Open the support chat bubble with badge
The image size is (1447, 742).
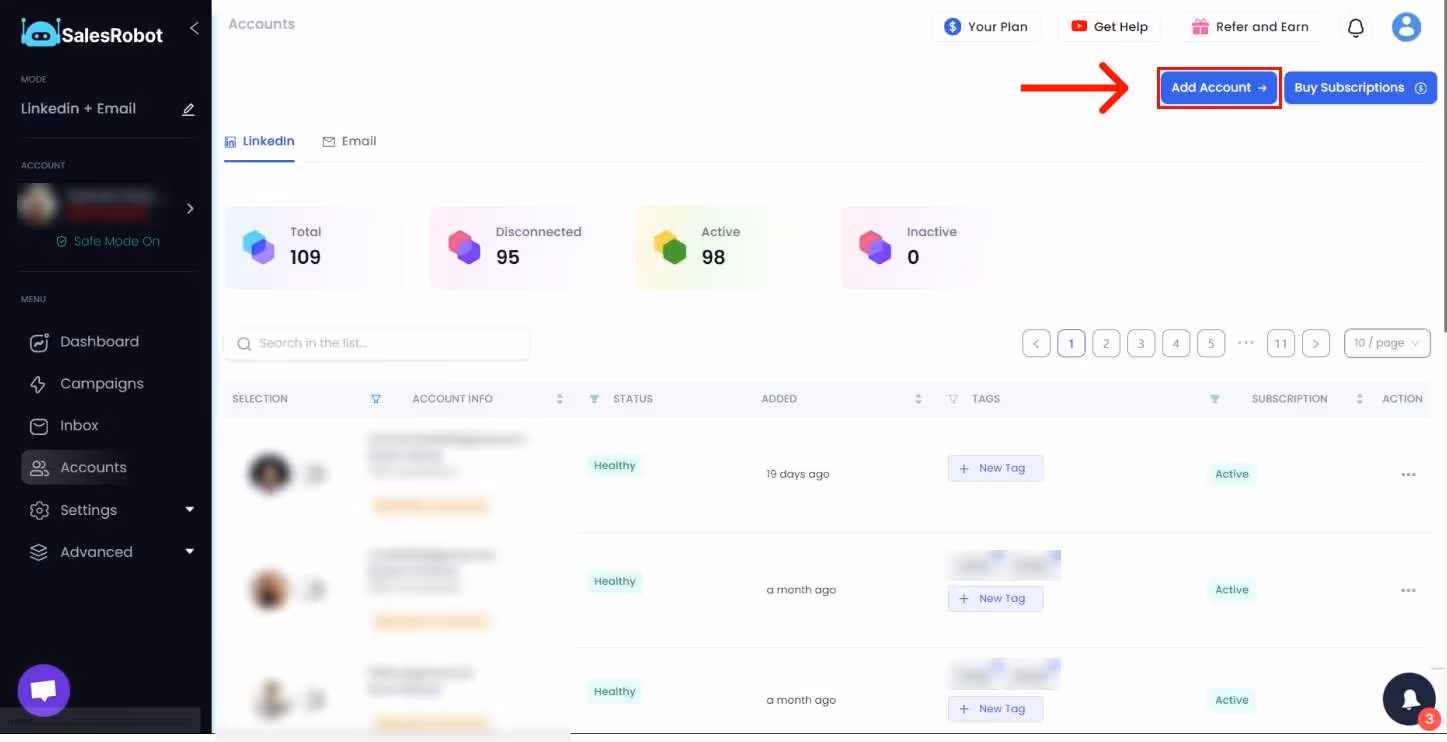click(1409, 699)
